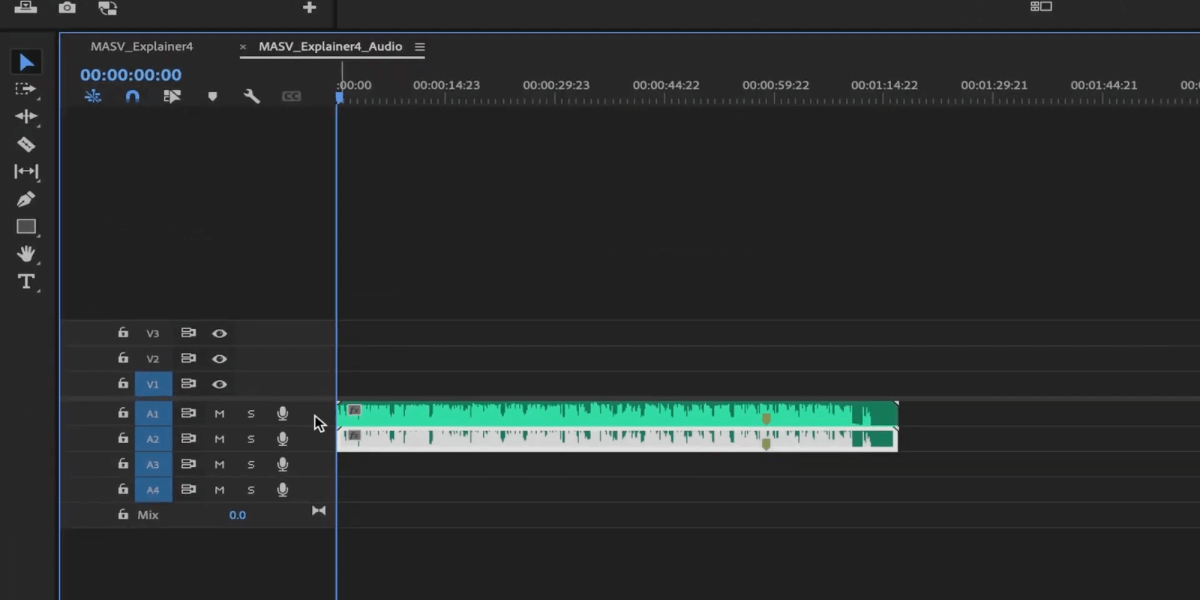Click ruler at 00:01:14:22
The height and width of the screenshot is (600, 1200).
pyautogui.click(x=884, y=86)
